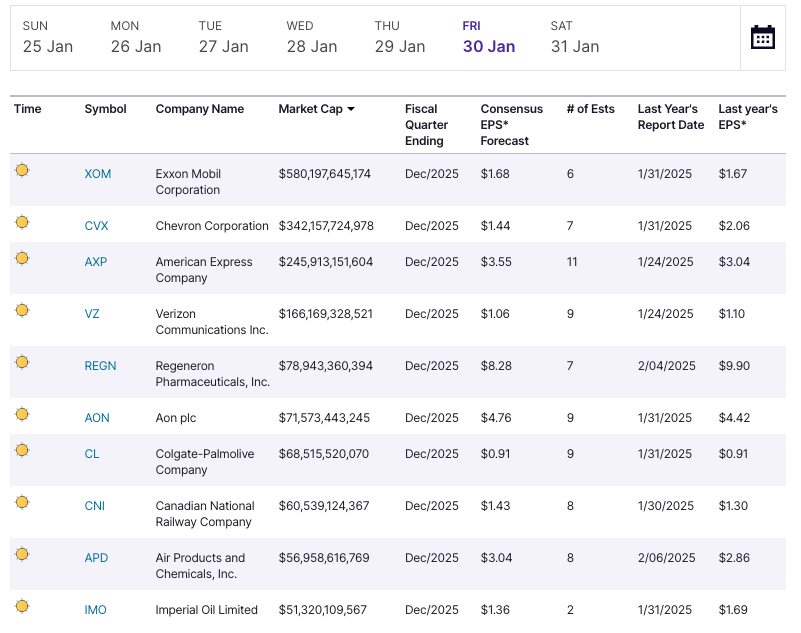Click the pre-market sun icon for CVX
Image resolution: width=801 pixels, height=633 pixels.
(x=22, y=223)
